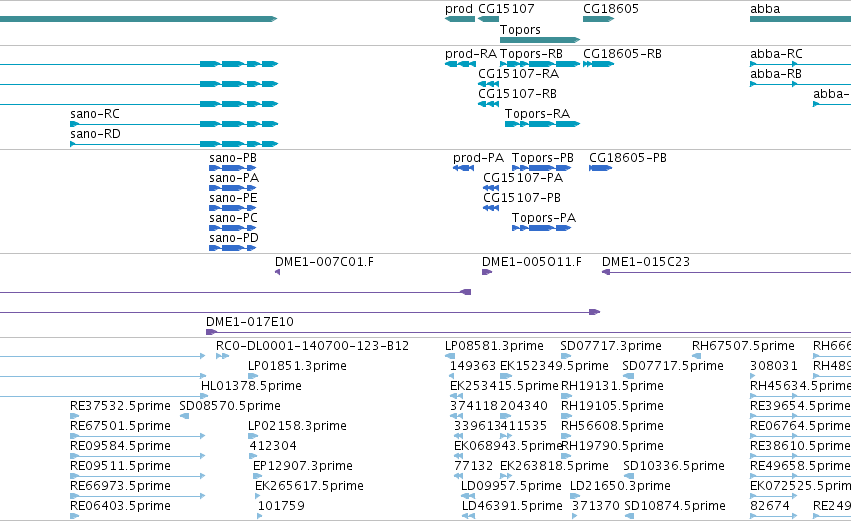Select protein sano-PE
This screenshot has width=851, height=521.
[232, 208]
